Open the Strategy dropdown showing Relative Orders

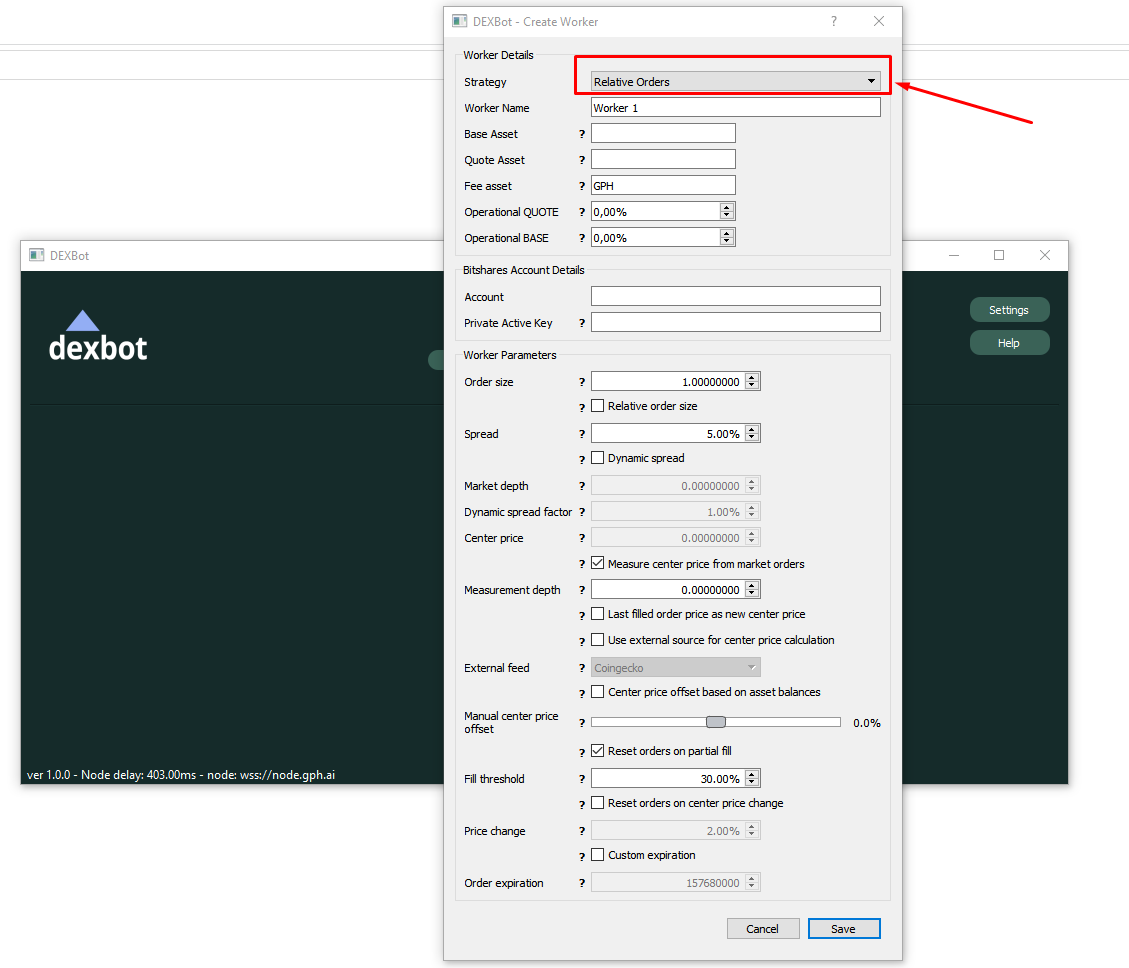point(735,81)
